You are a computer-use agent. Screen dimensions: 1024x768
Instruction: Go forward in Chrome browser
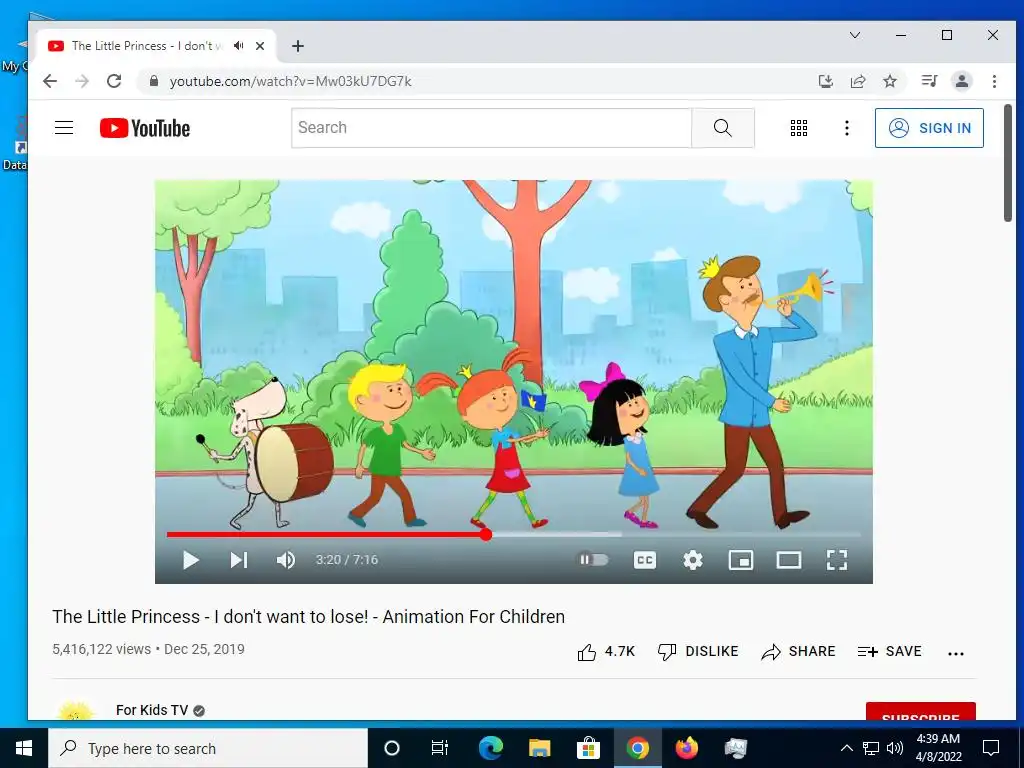82,81
